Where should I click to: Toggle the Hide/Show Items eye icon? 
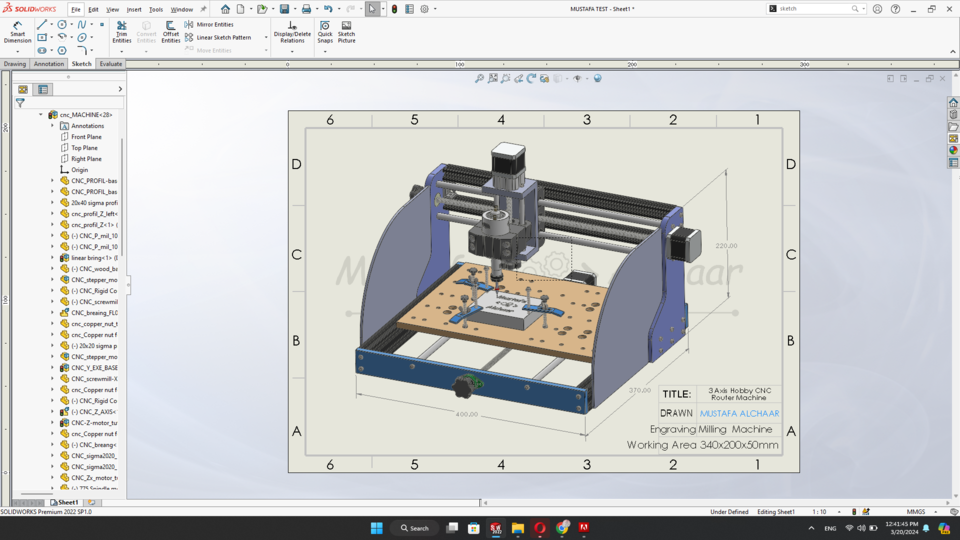(577, 78)
